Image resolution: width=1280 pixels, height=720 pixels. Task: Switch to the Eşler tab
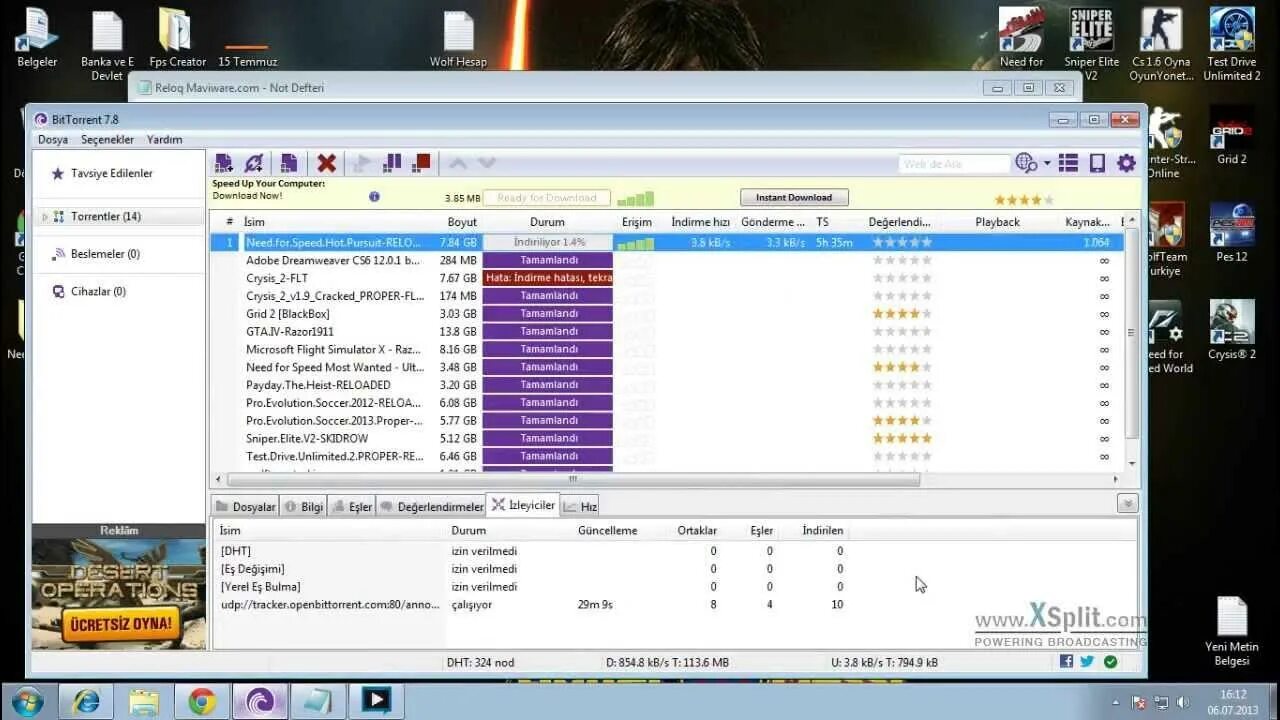coord(352,507)
